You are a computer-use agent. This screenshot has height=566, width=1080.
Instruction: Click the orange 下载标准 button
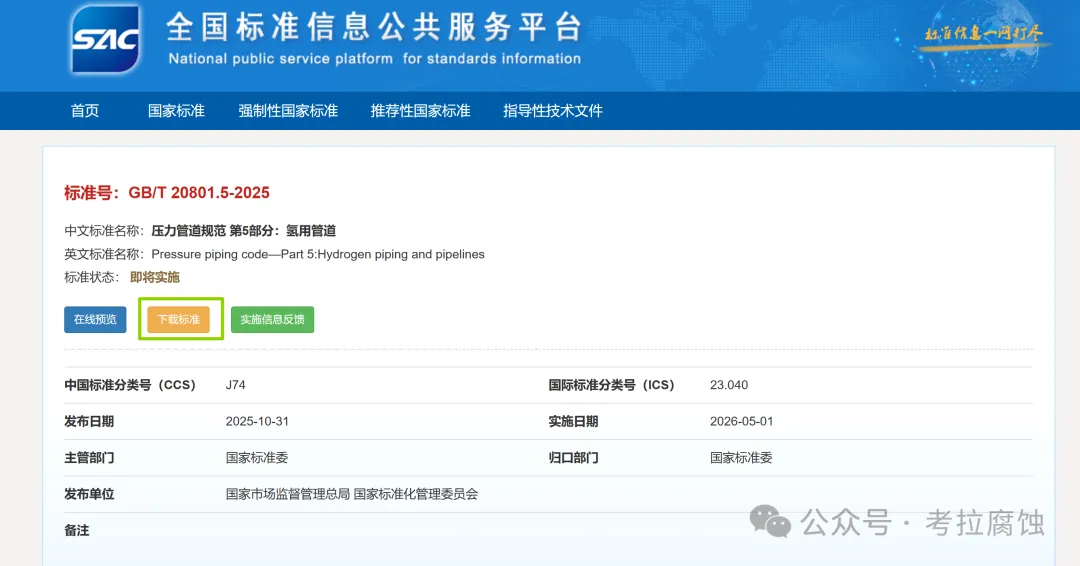coord(178,320)
